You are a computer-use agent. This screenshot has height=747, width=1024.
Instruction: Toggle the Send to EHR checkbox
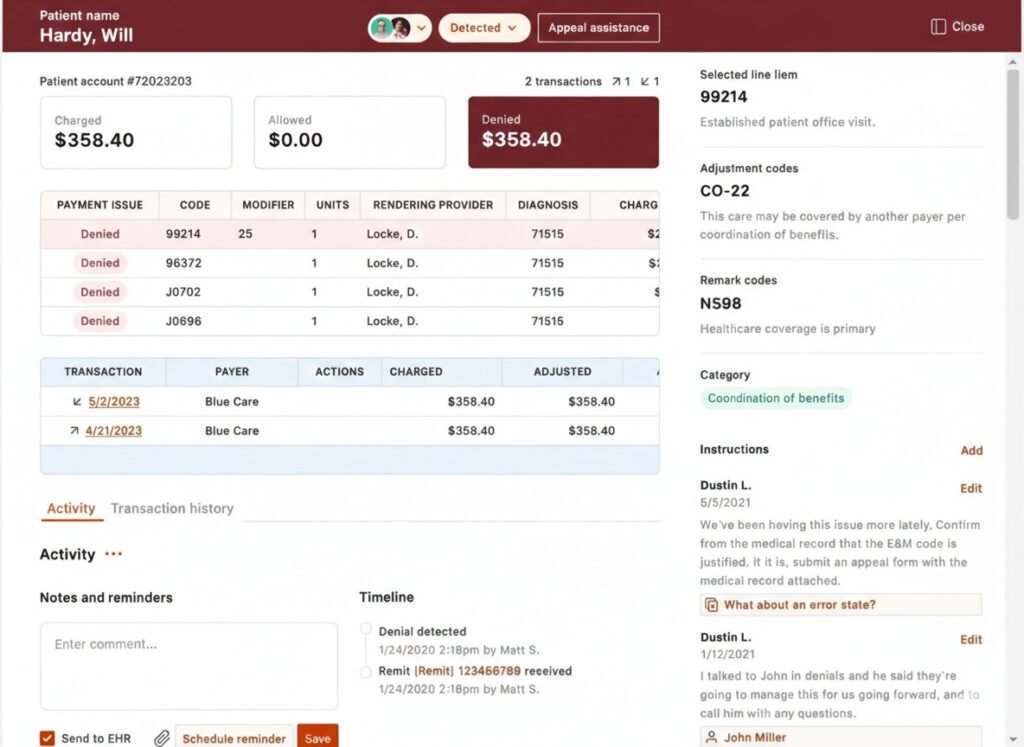click(x=47, y=738)
